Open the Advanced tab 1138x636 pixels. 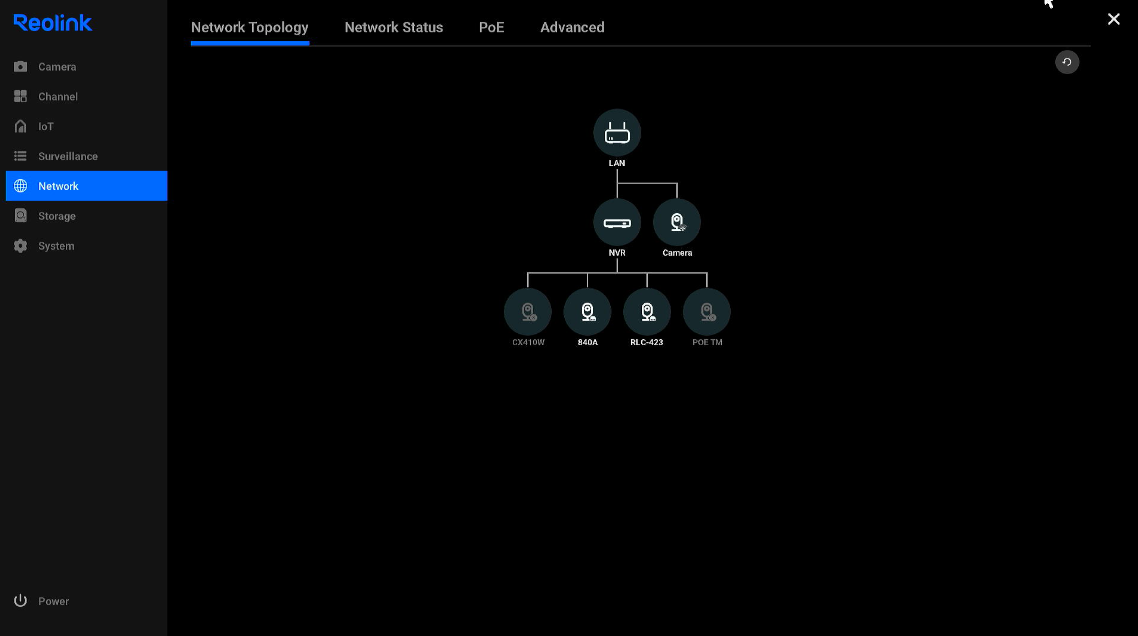[572, 28]
